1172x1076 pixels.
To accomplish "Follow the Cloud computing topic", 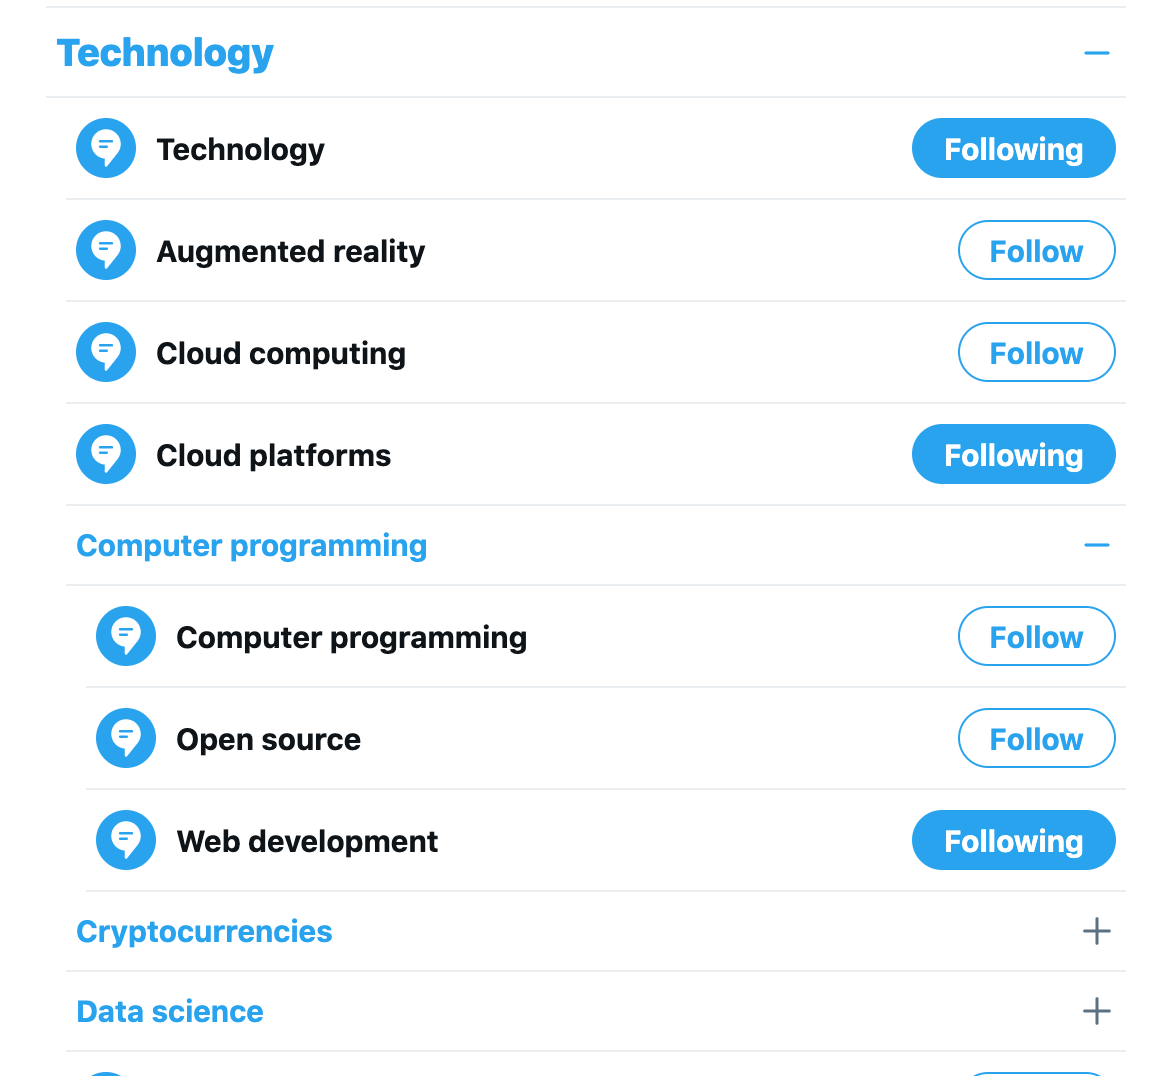I will tap(1036, 352).
